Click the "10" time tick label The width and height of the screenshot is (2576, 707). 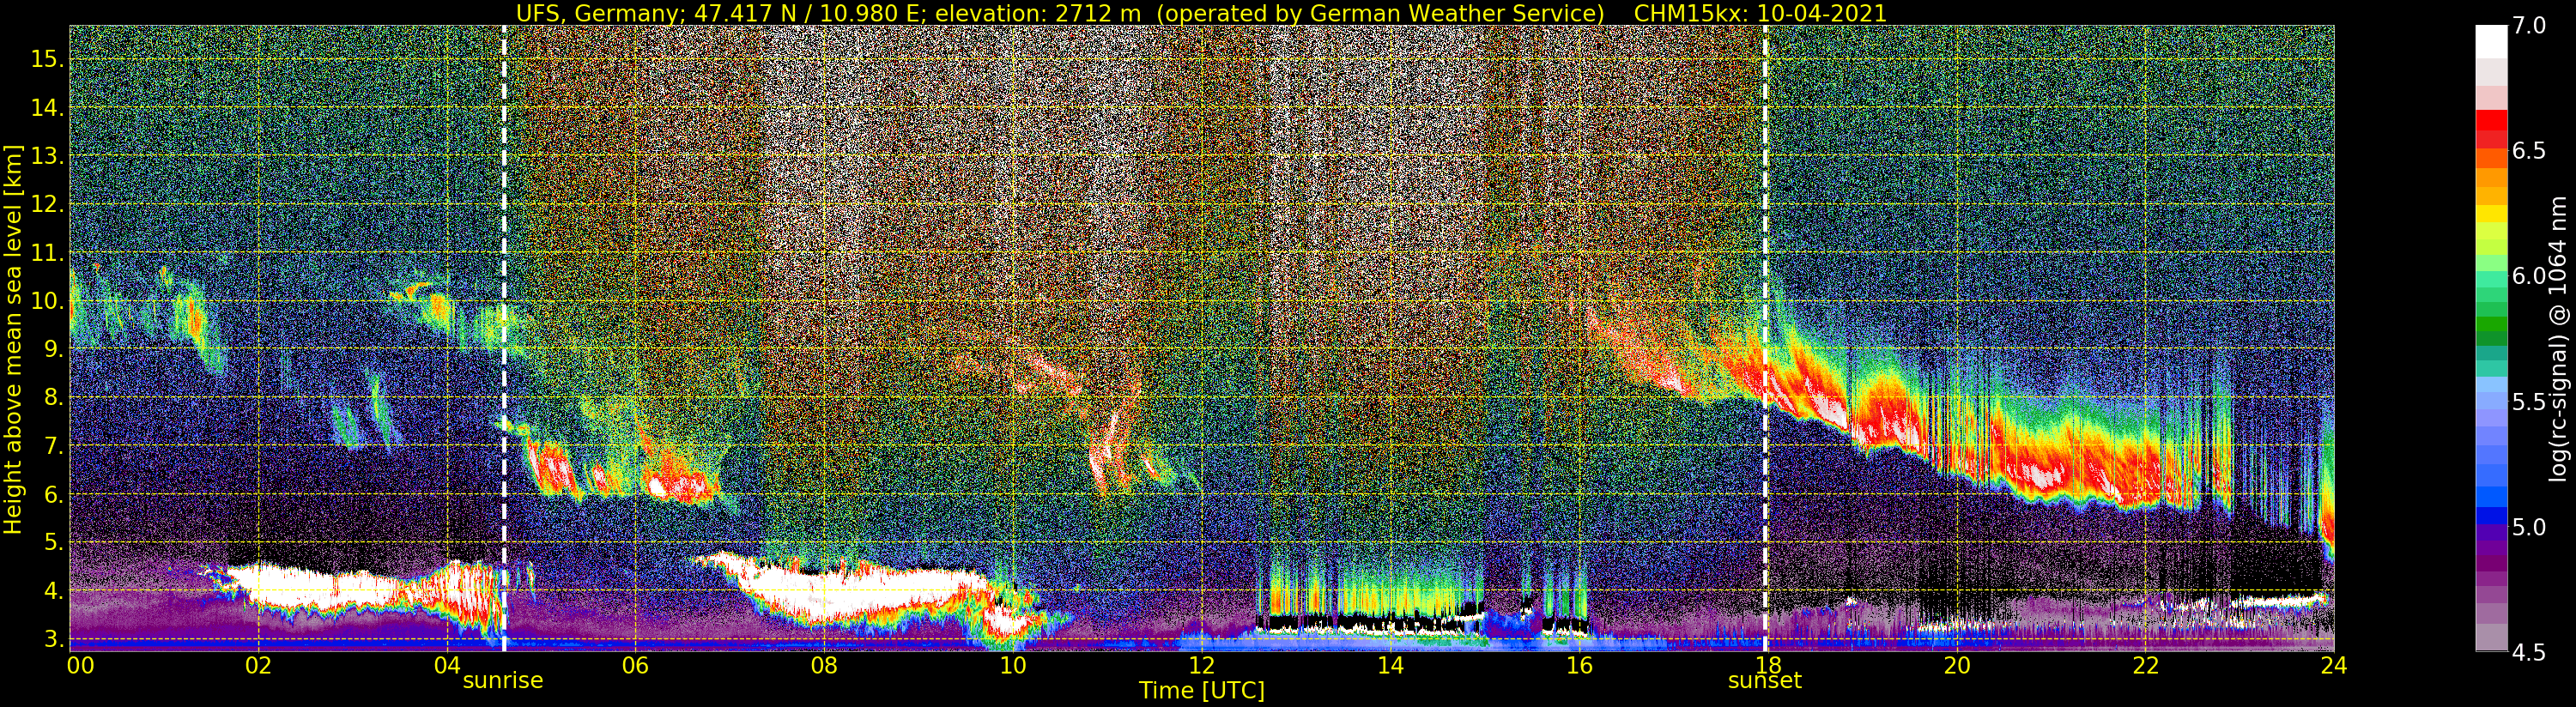pyautogui.click(x=1013, y=665)
